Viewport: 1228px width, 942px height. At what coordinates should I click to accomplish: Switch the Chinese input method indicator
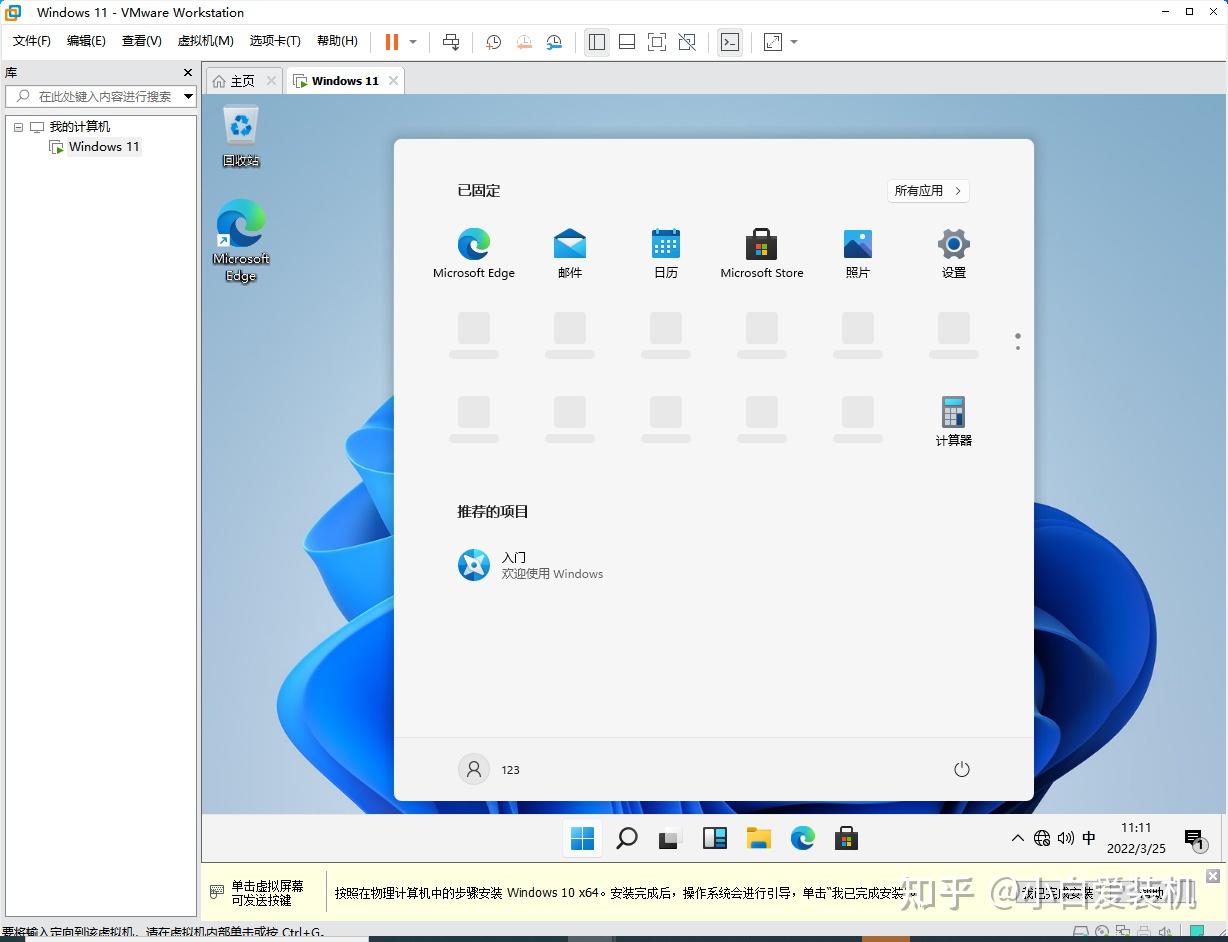click(1088, 838)
